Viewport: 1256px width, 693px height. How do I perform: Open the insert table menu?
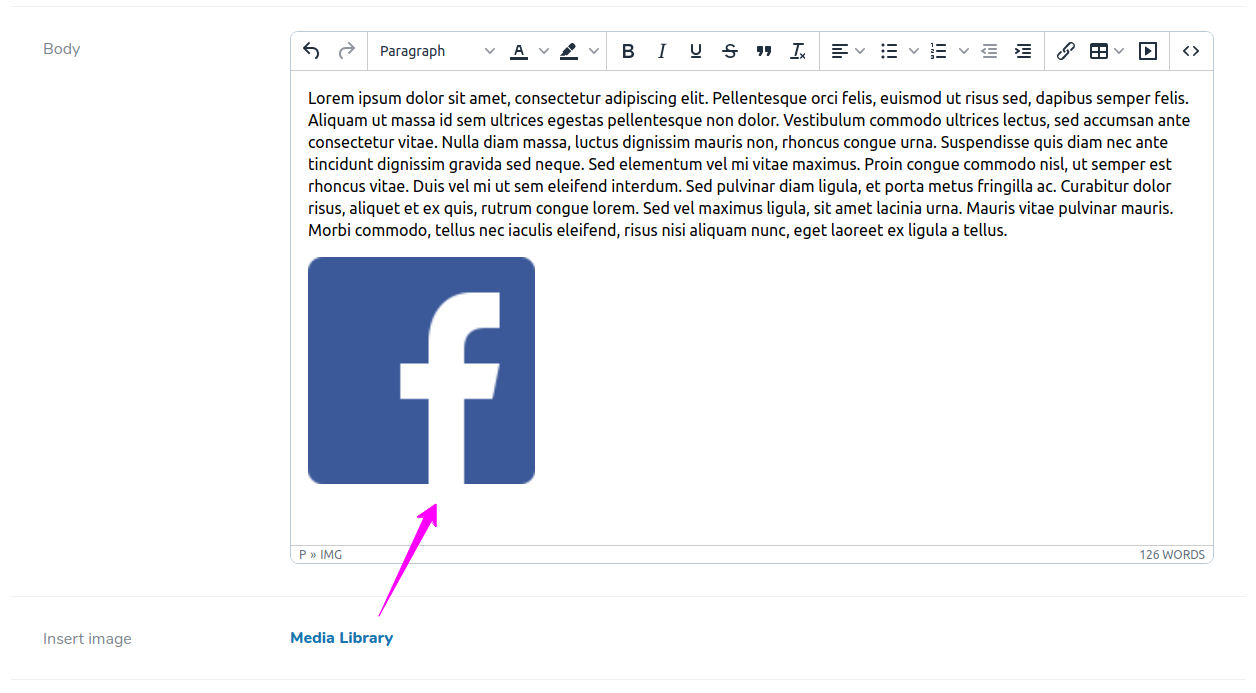pyautogui.click(x=1107, y=51)
